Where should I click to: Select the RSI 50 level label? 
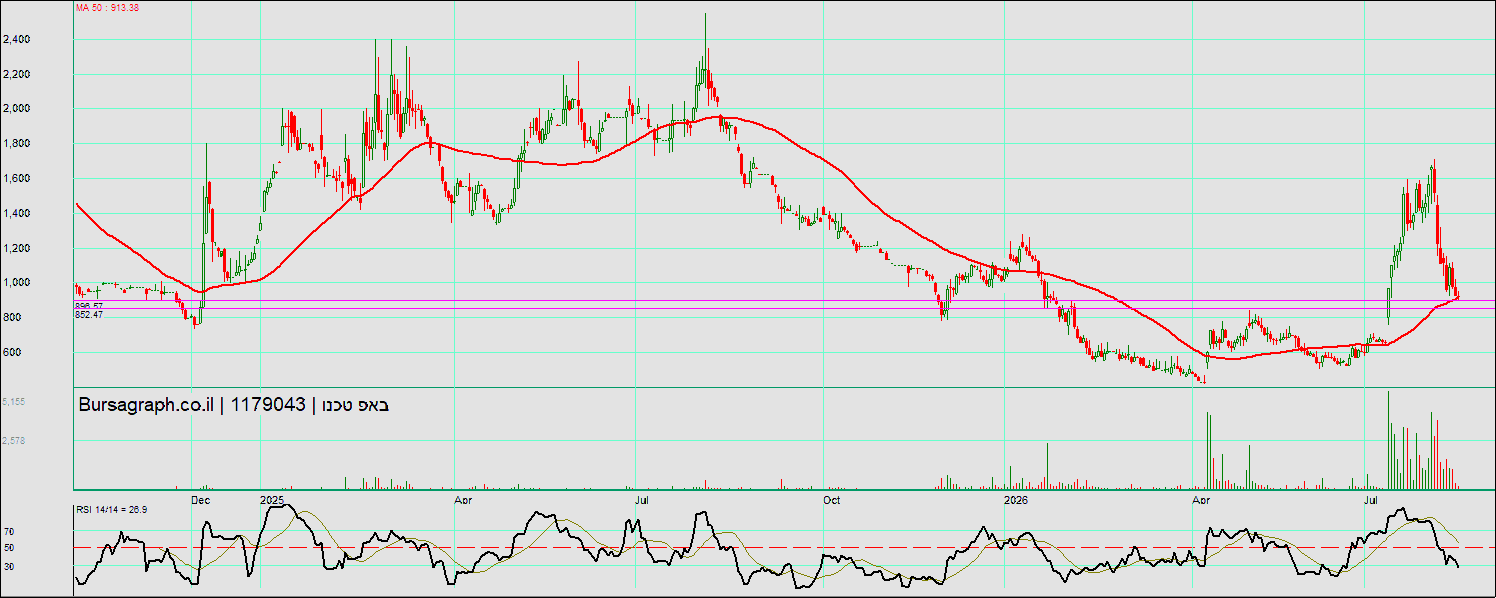point(9,548)
